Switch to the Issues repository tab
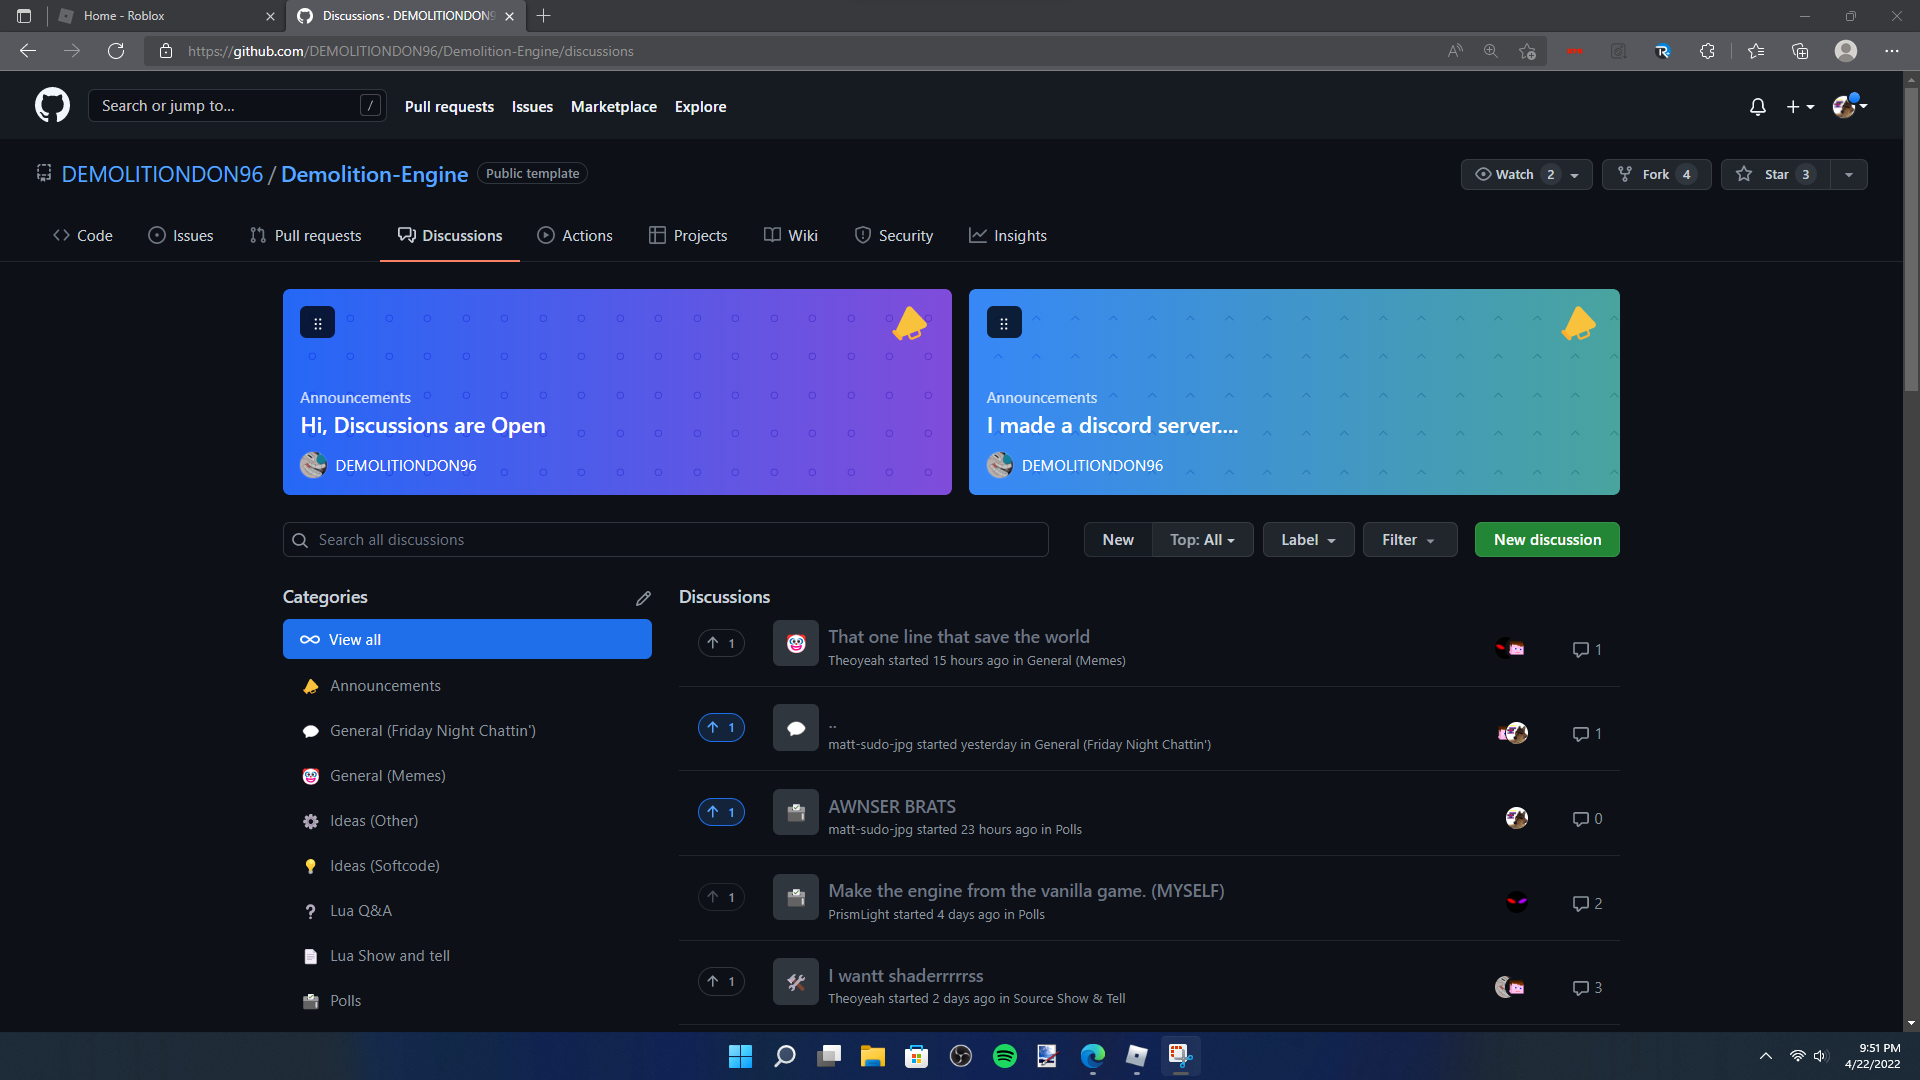Screen dimensions: 1920x1080 pos(181,236)
